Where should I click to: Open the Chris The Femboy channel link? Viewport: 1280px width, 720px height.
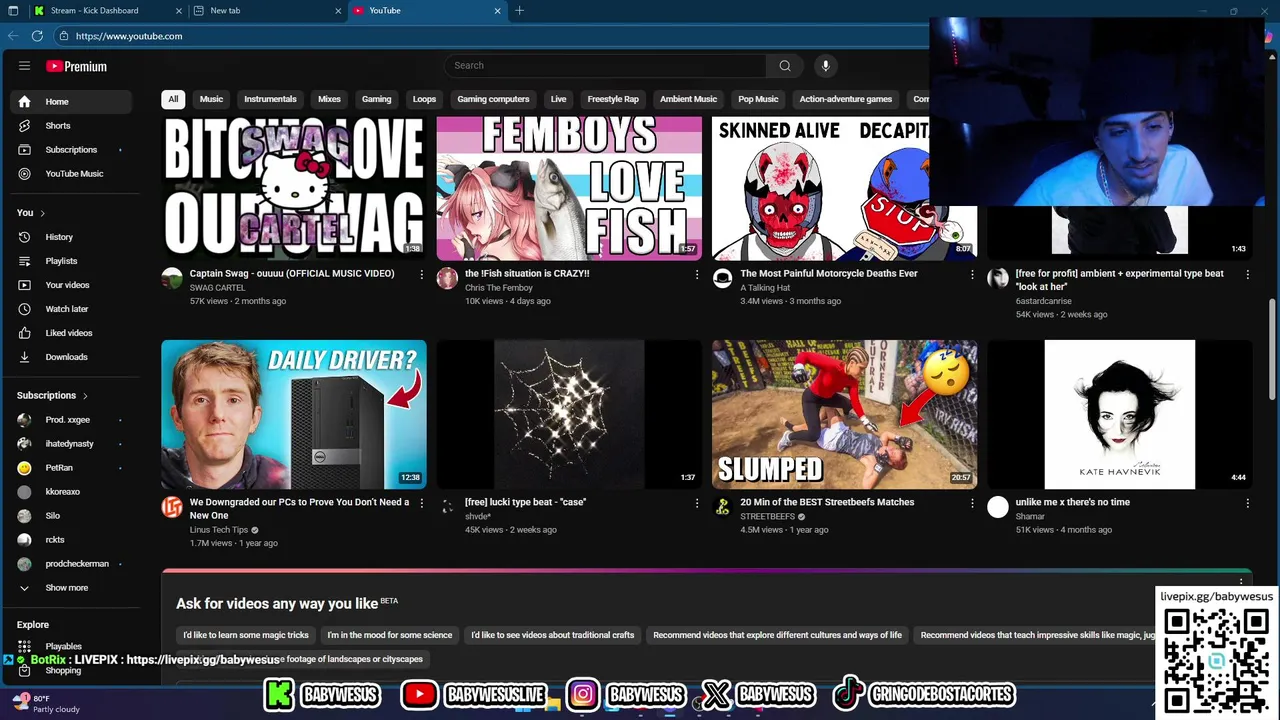(x=498, y=288)
